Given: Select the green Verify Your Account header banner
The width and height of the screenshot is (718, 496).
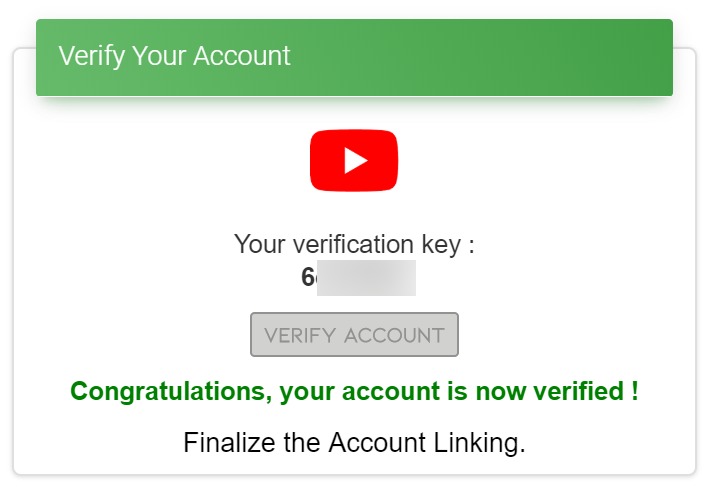Looking at the screenshot, I should pos(354,57).
